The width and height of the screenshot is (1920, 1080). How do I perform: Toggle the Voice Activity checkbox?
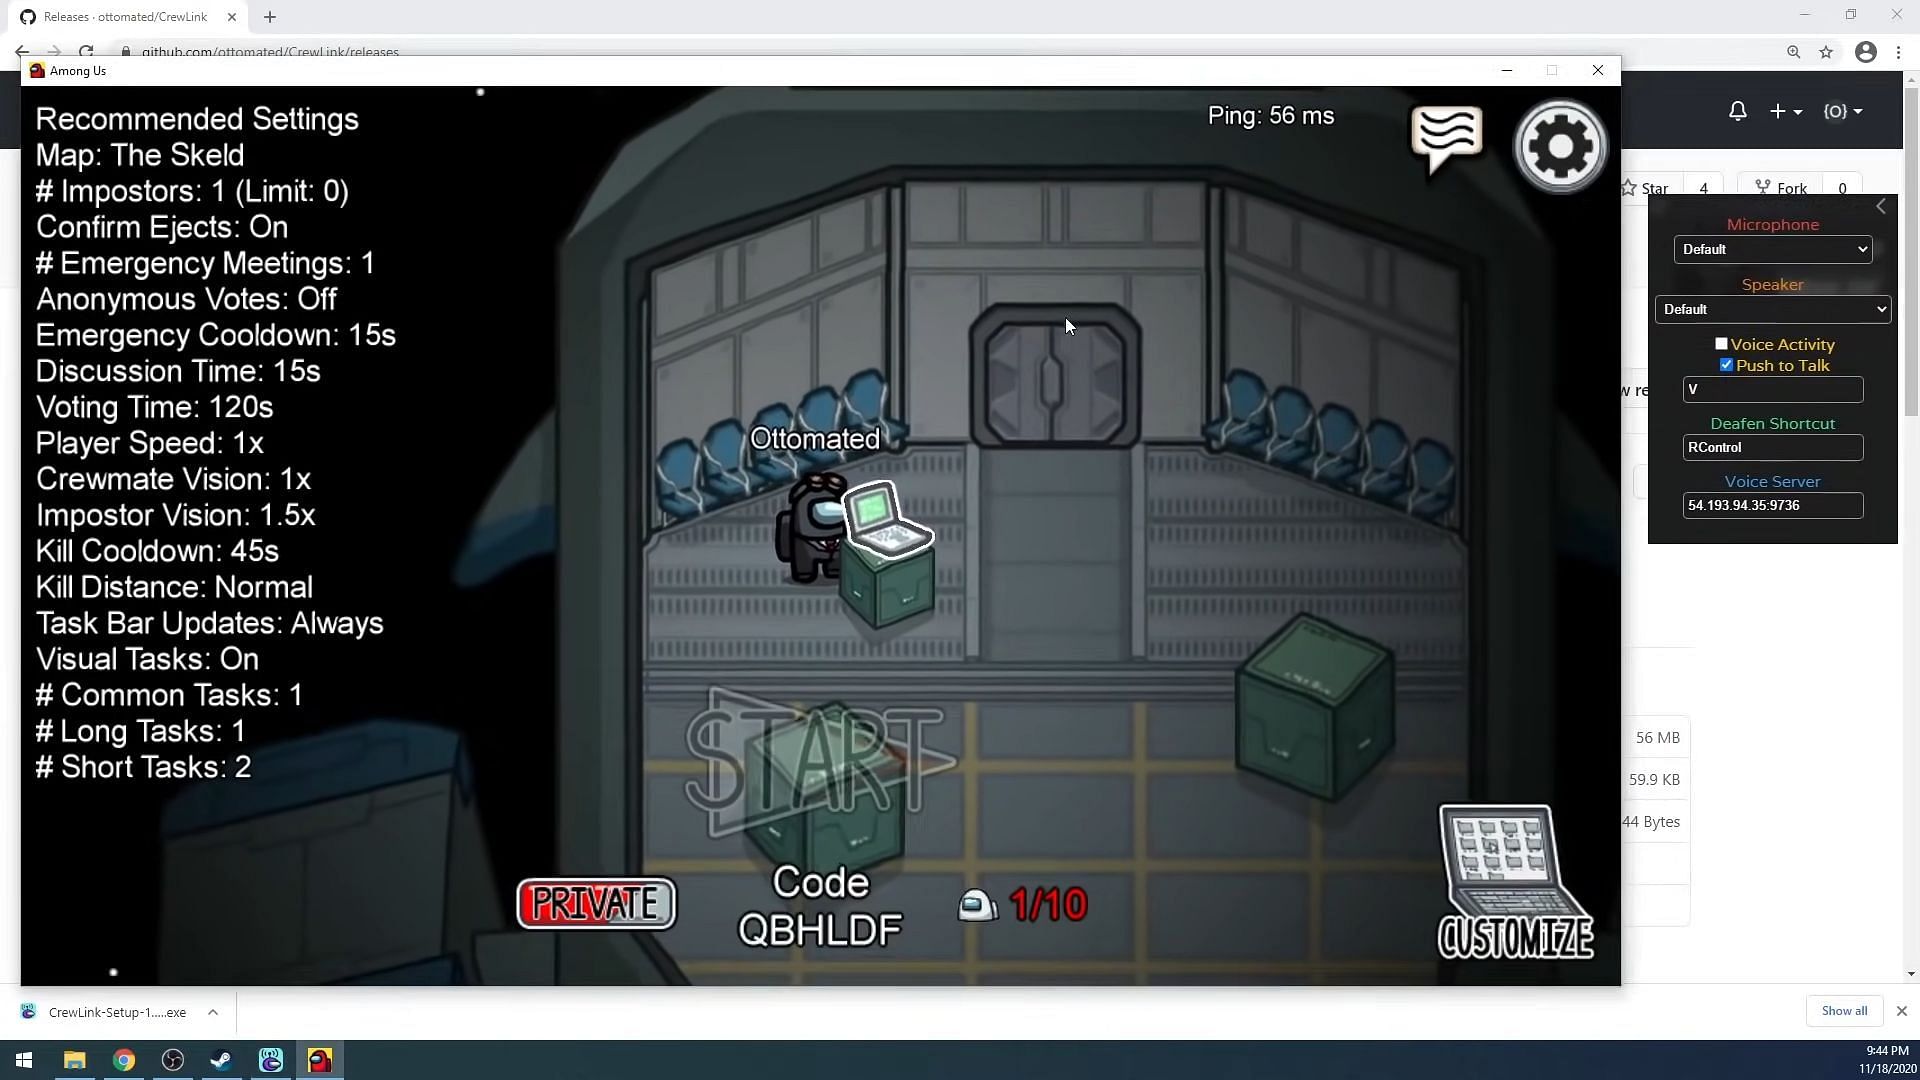coord(1721,343)
